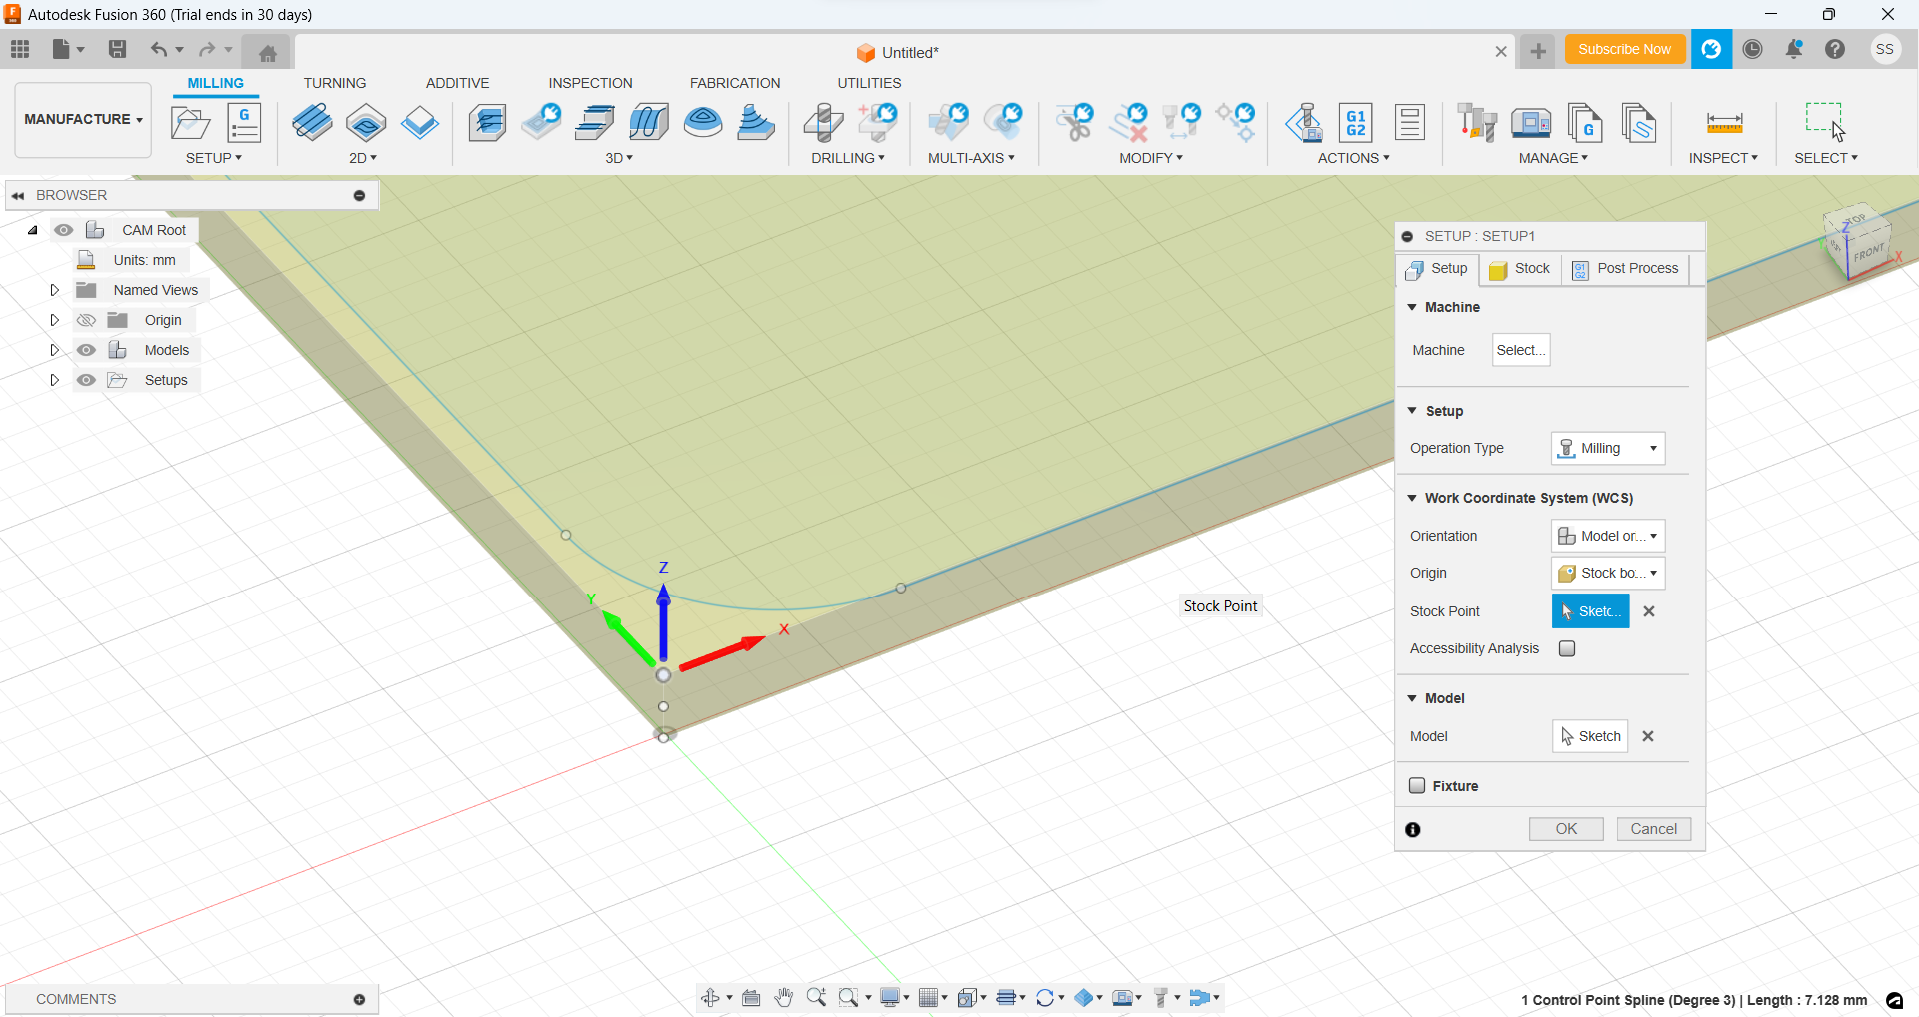Screen dimensions: 1919x1017
Task: Clear the Stock Point selection
Action: (1649, 611)
